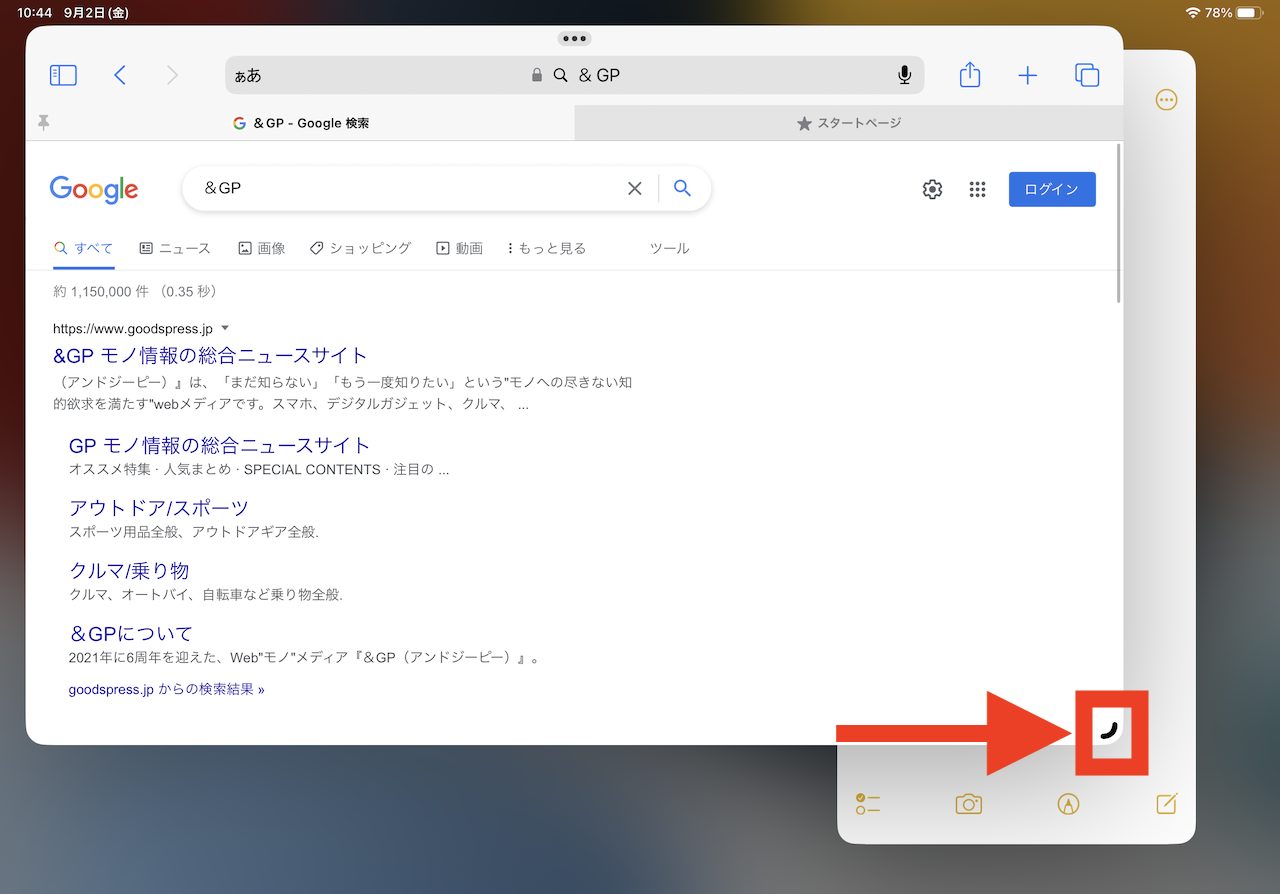Compose a new note in Notes

(x=1167, y=803)
